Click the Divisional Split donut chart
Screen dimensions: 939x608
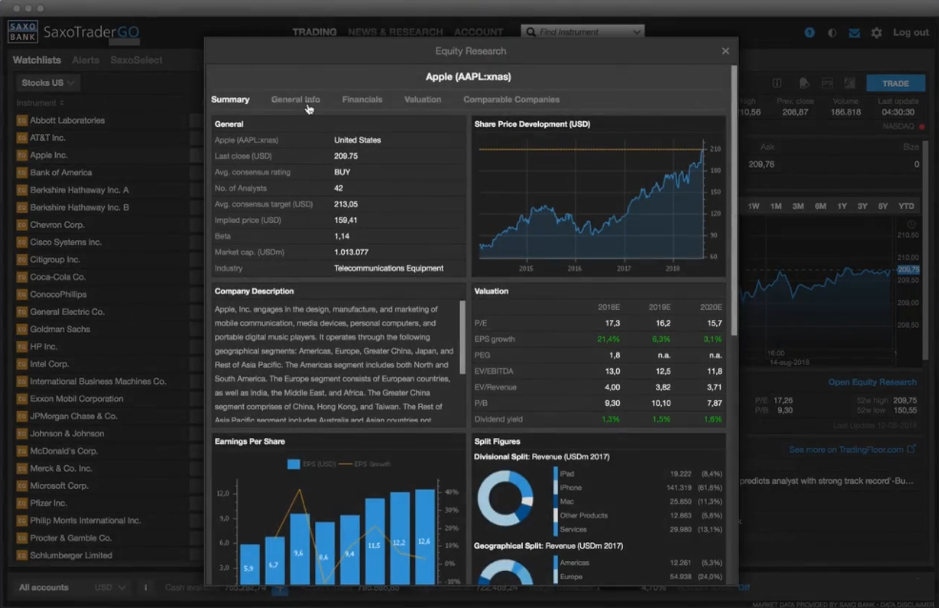tap(505, 498)
